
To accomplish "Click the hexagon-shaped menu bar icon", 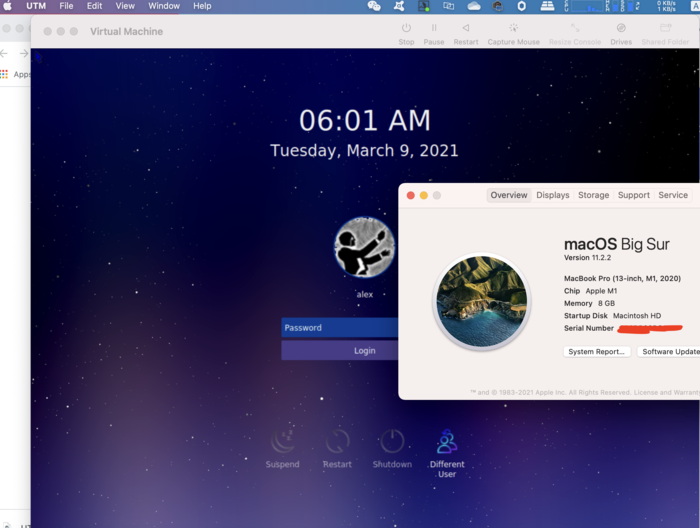I will [521, 6].
